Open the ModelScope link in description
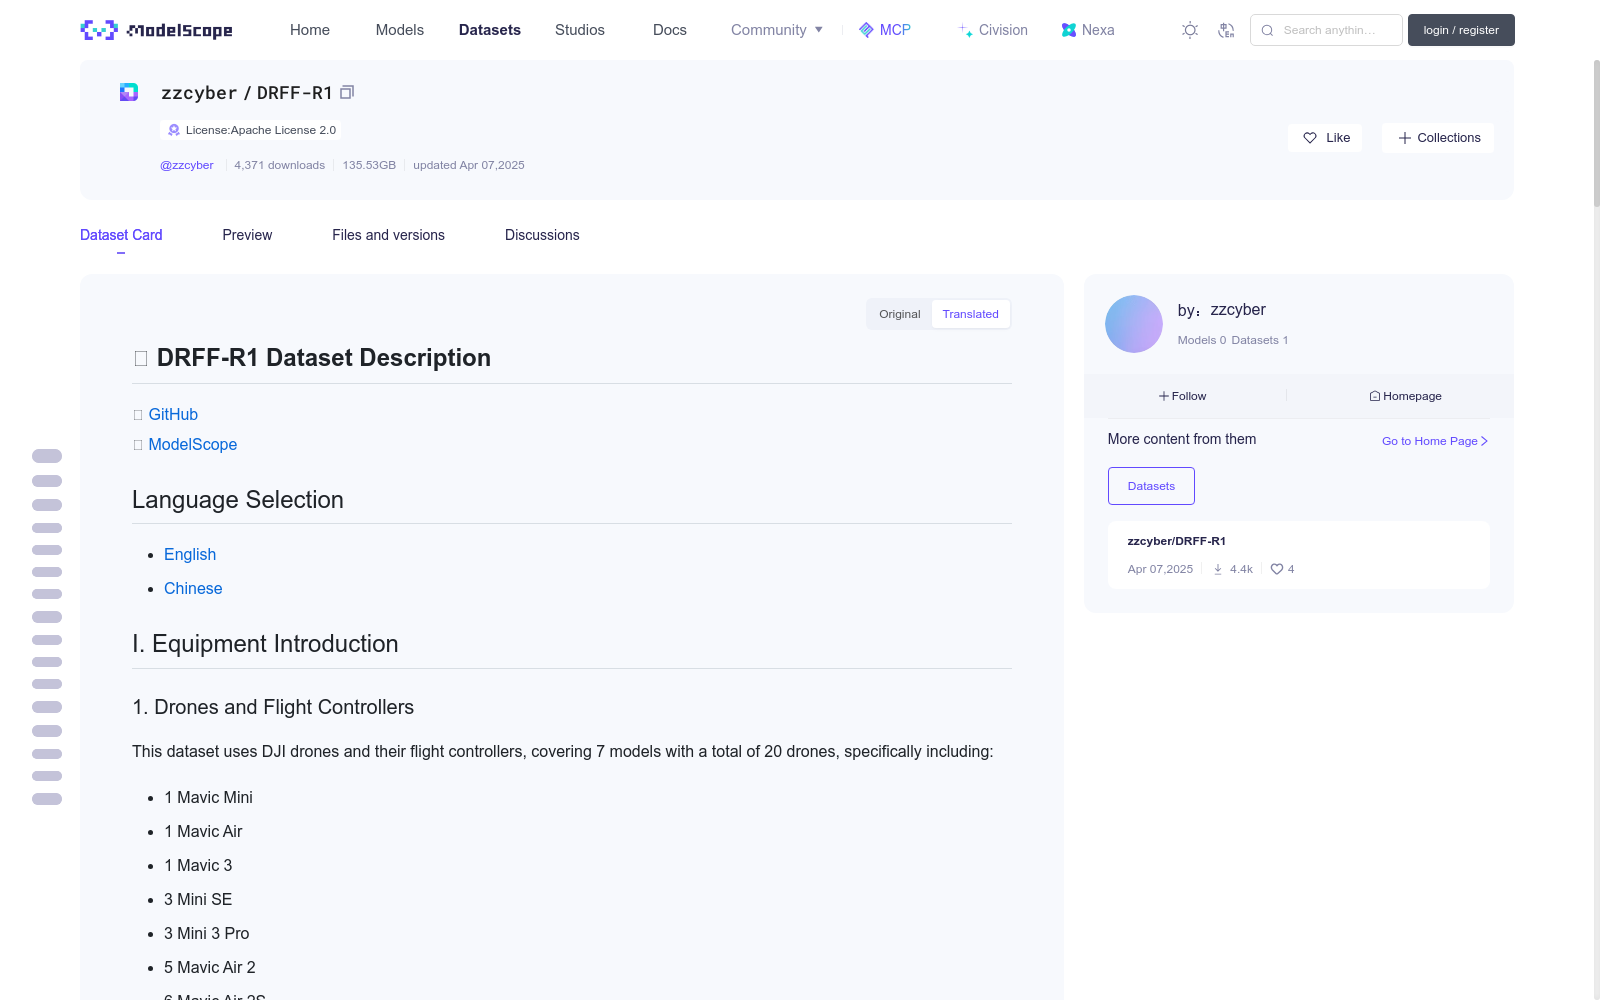The width and height of the screenshot is (1600, 1000). [193, 444]
